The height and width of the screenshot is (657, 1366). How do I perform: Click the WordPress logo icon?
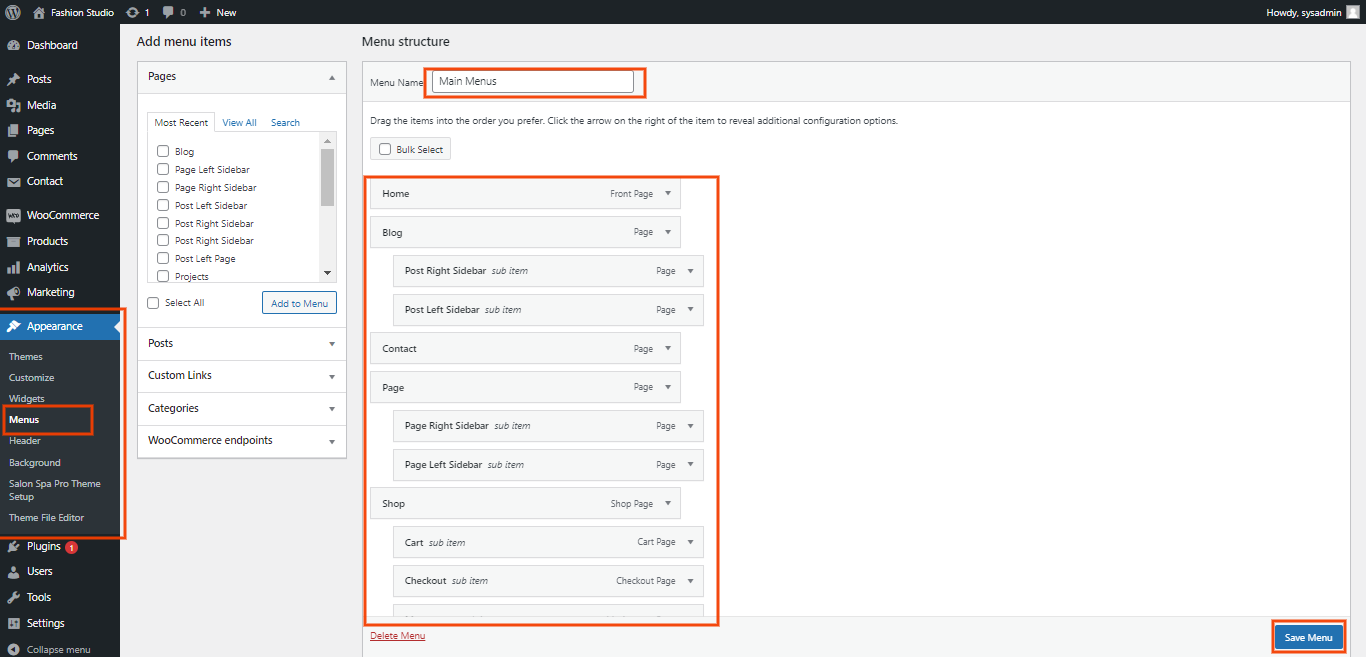(x=13, y=12)
